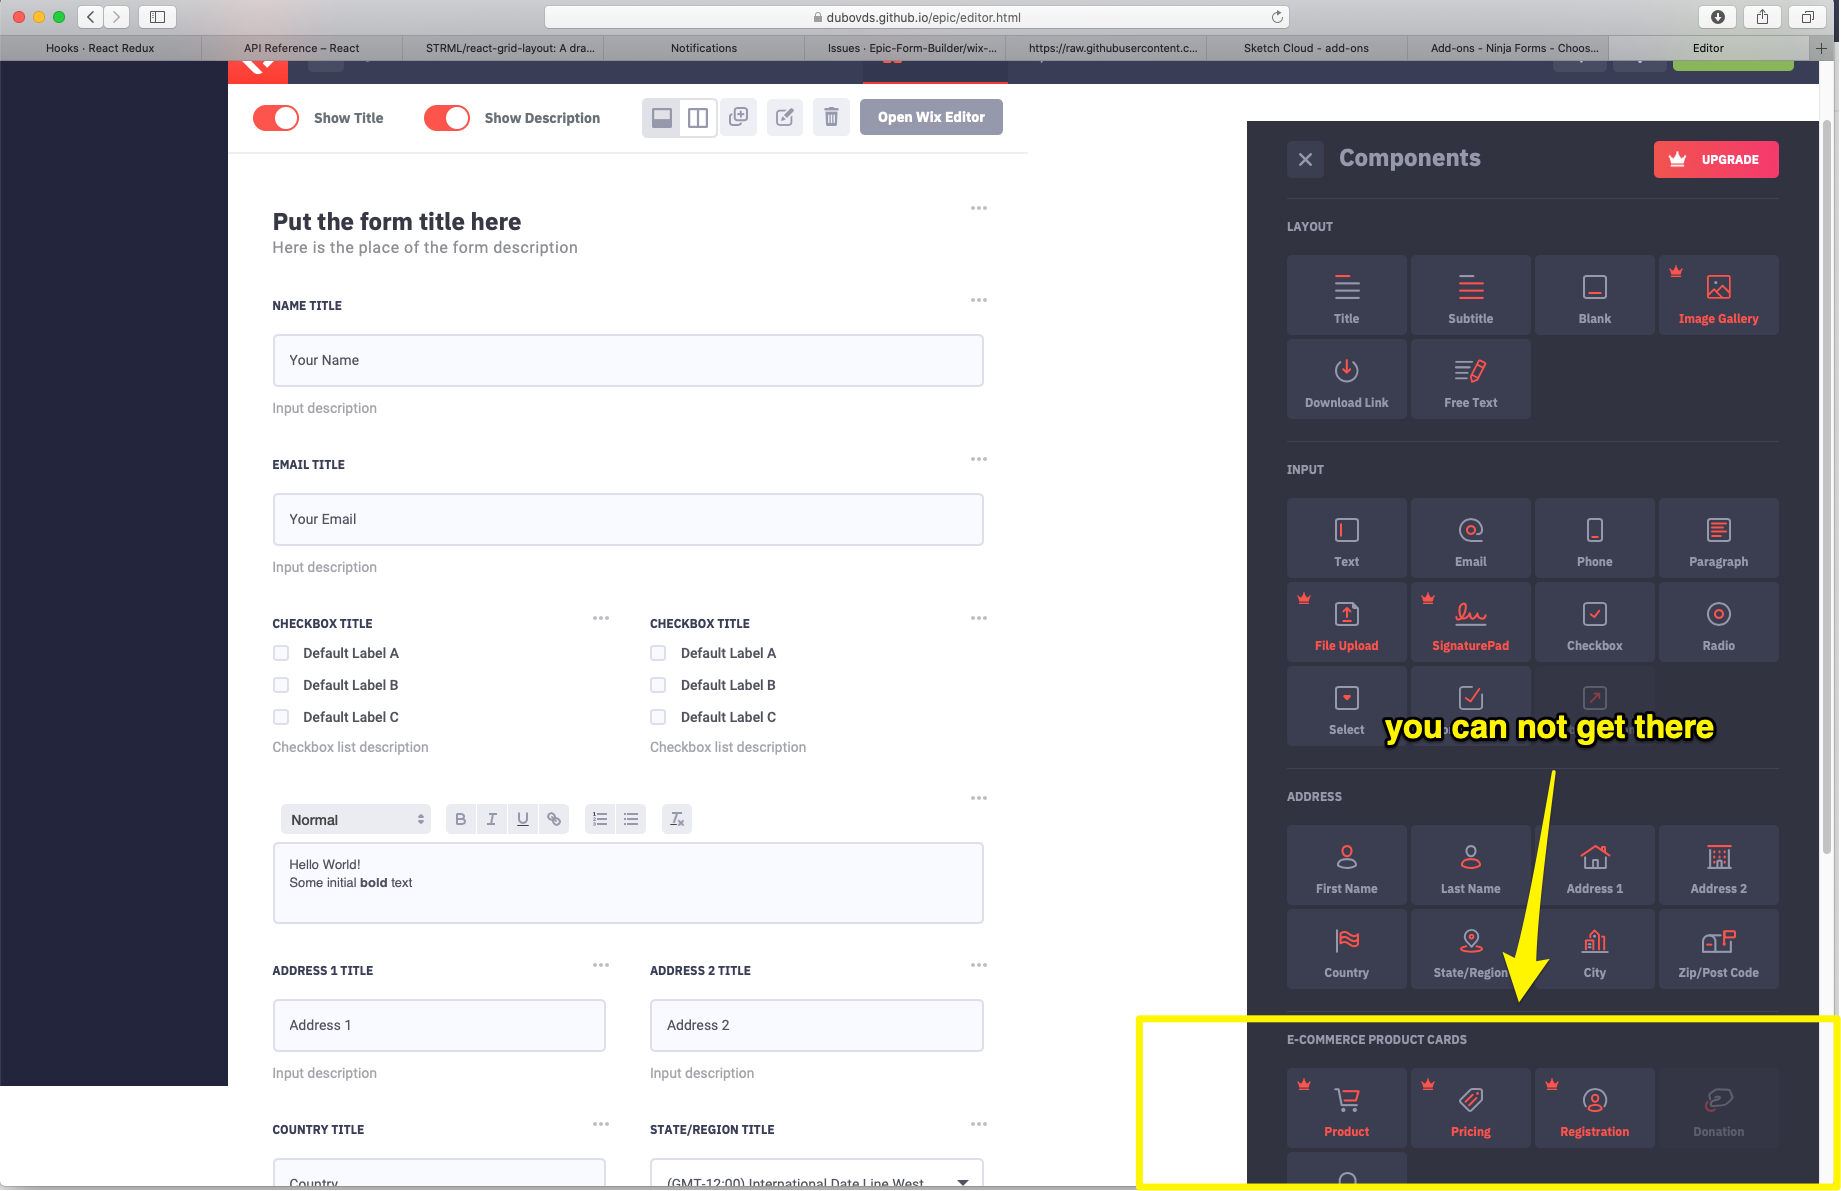
Task: Switch to the Sketch Cloud add-ons tab
Action: [1305, 47]
